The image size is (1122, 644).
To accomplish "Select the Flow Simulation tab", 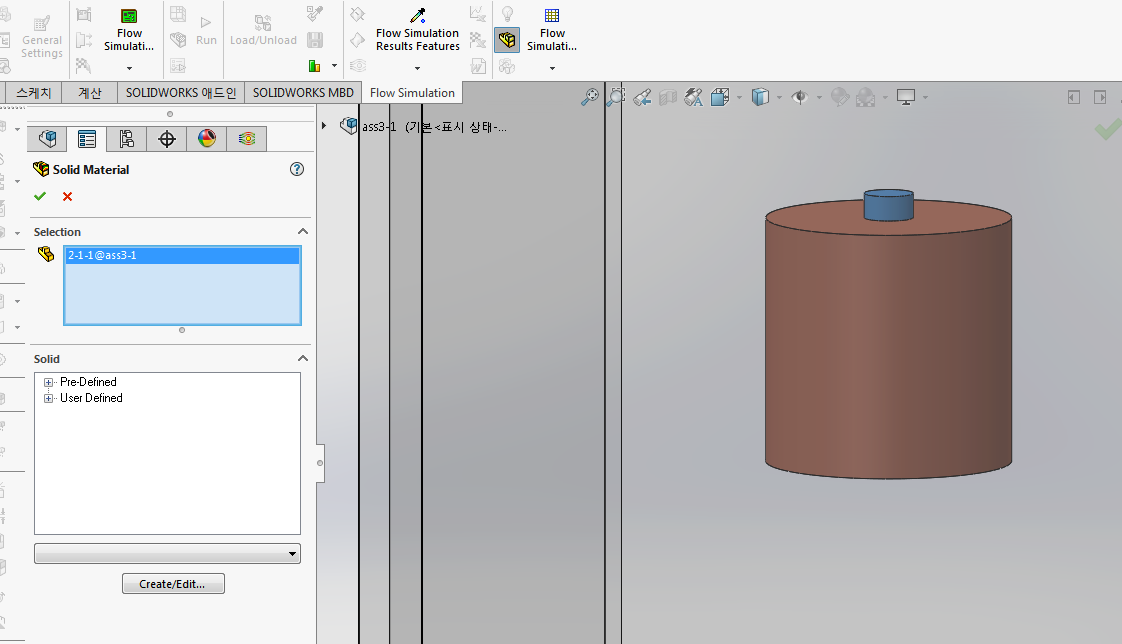I will click(412, 93).
